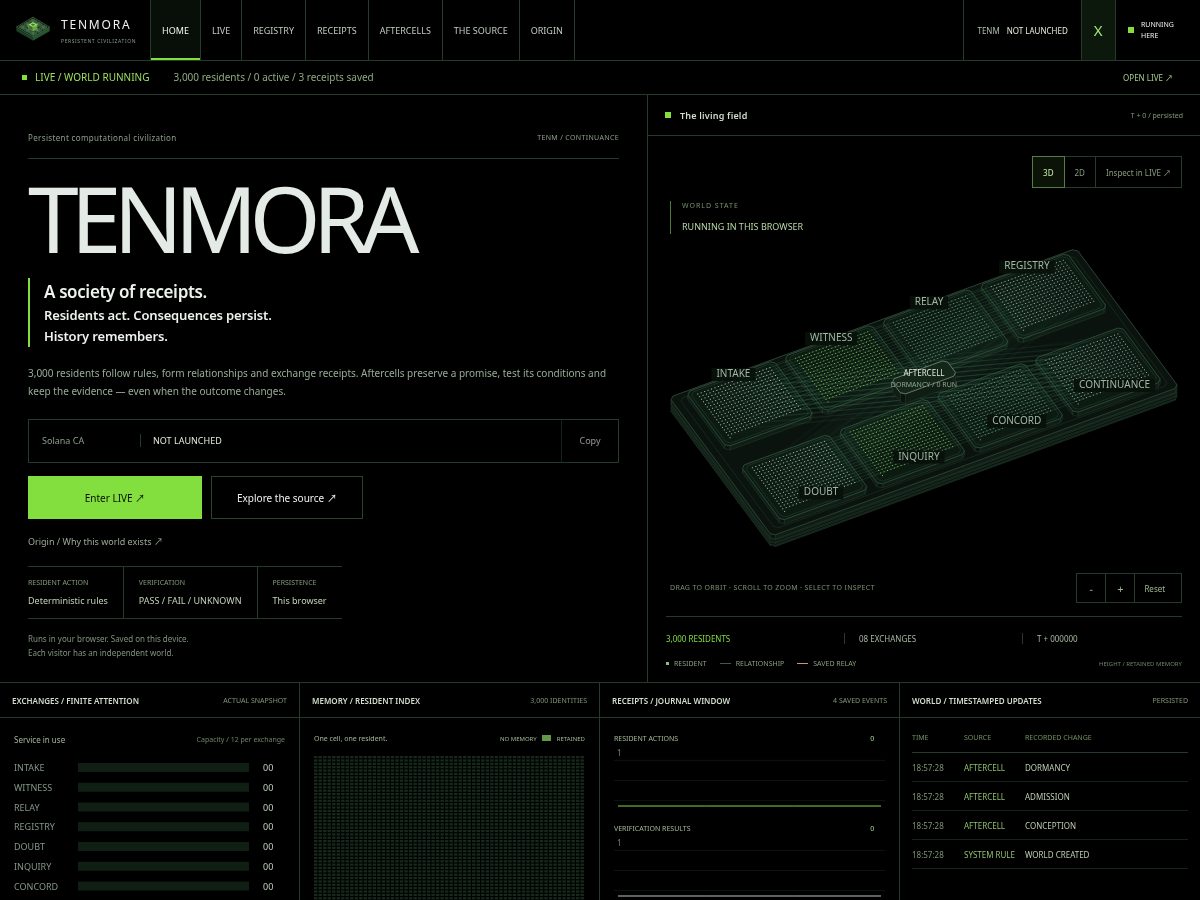Click the CONCORD exchange row label
This screenshot has height=900, width=1200.
click(36, 887)
